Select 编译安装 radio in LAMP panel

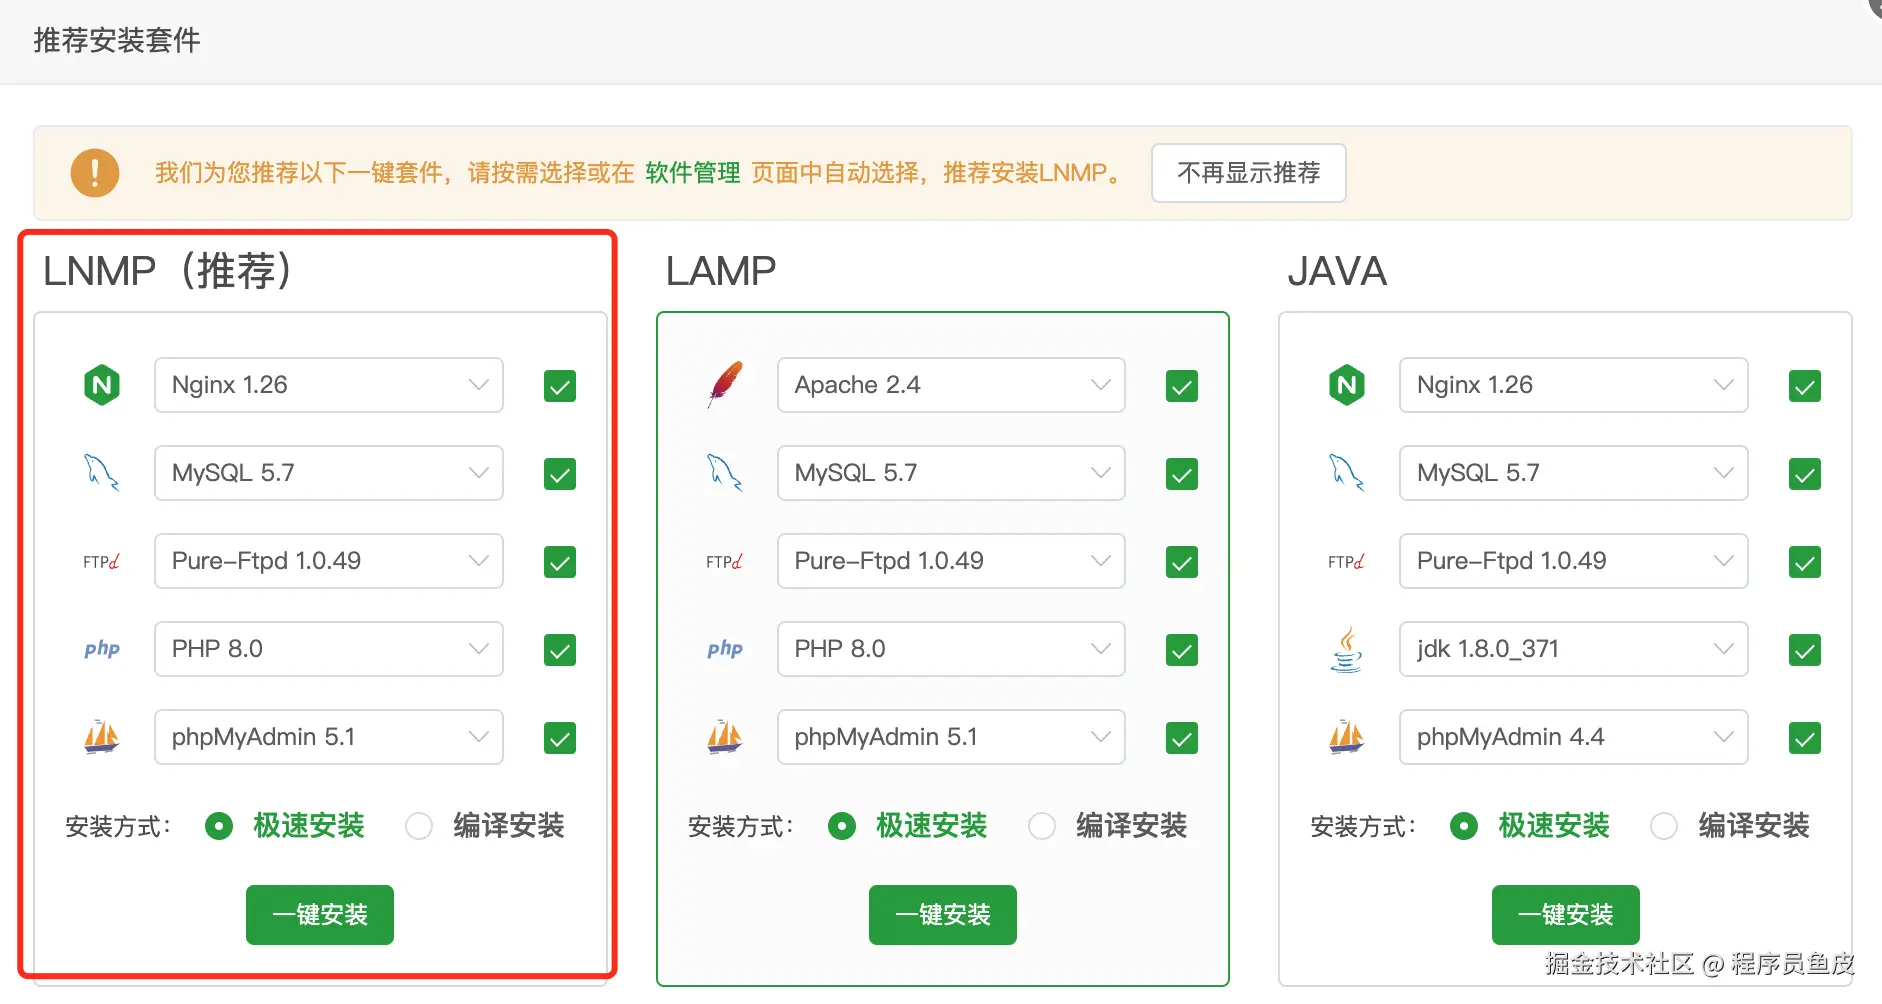(1042, 826)
